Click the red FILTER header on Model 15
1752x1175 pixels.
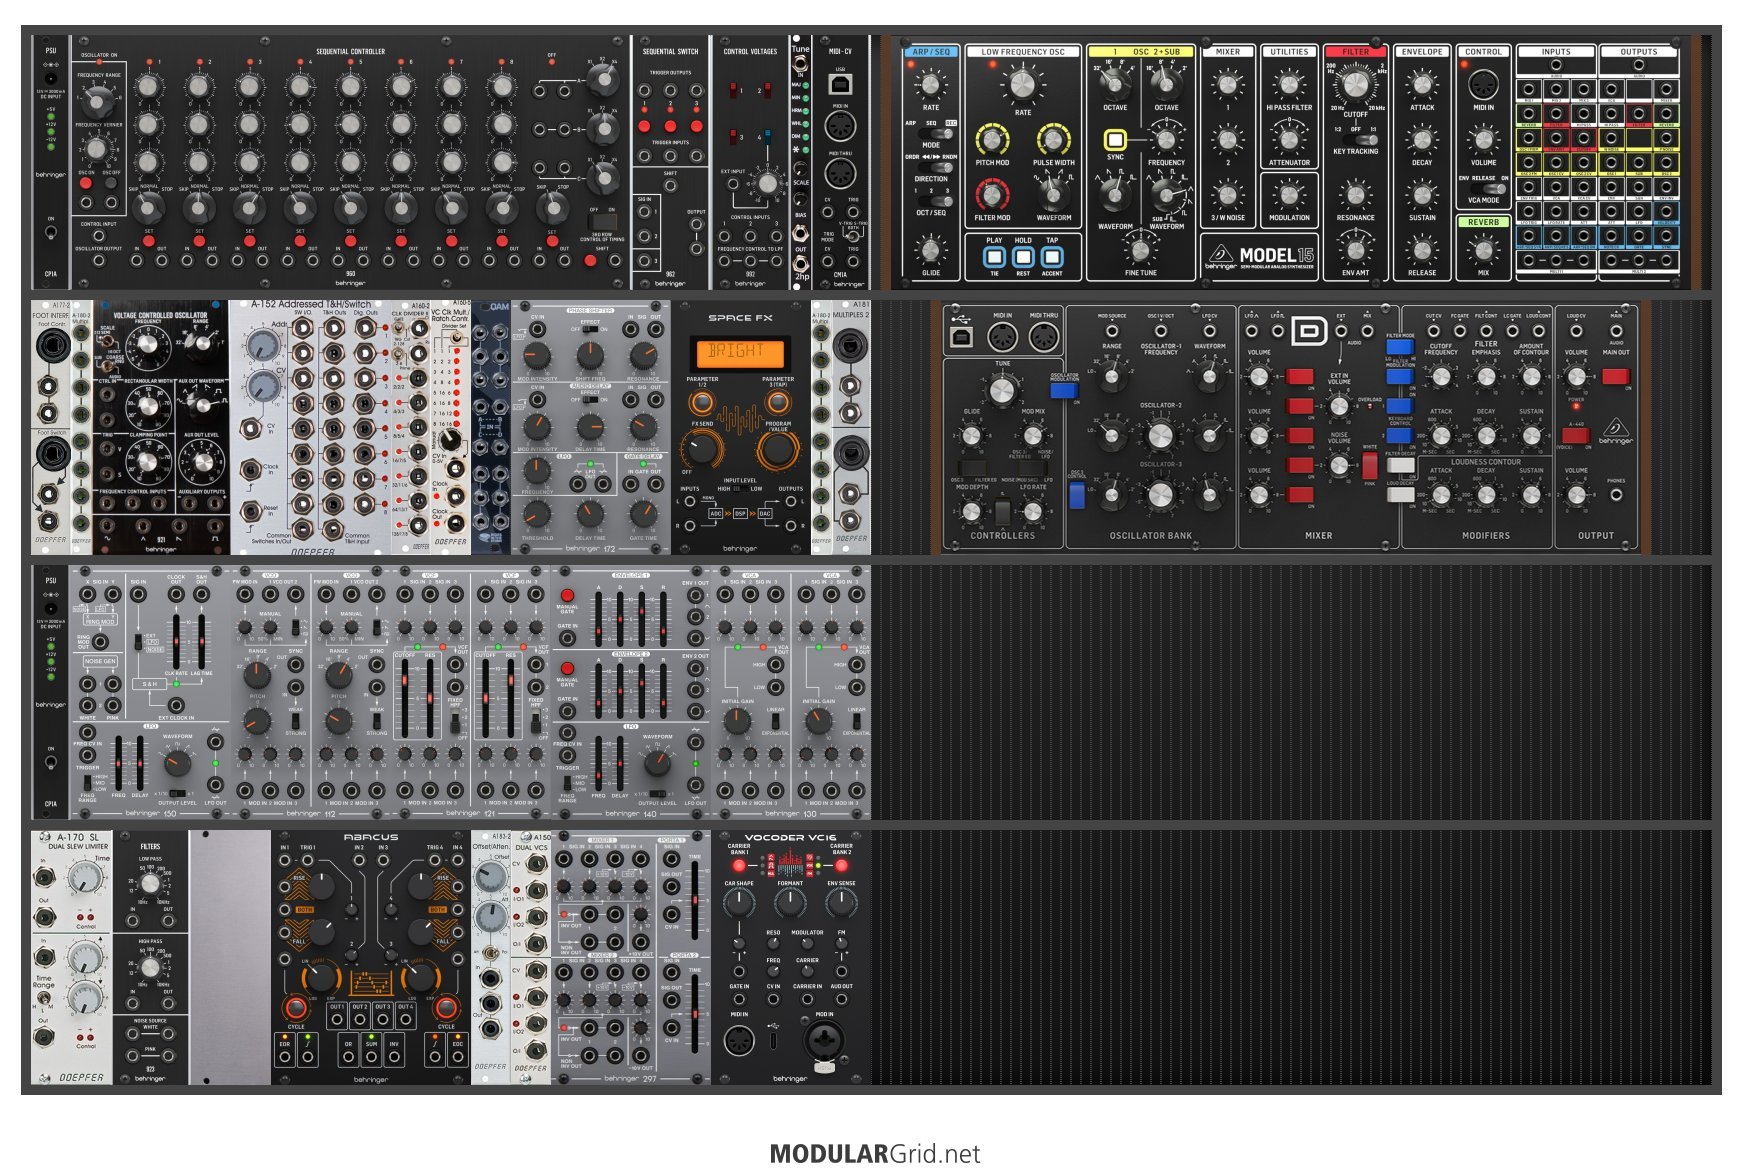[1355, 51]
